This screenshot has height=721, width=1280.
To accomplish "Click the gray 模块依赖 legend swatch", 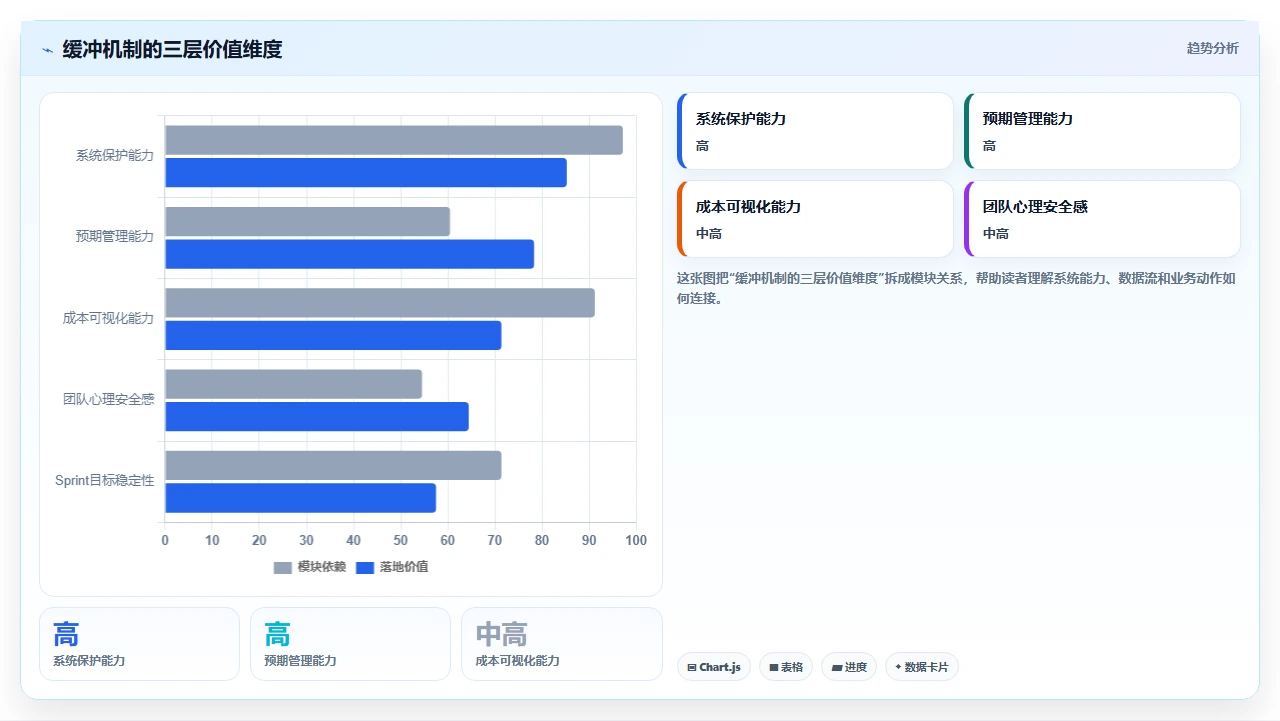I will [x=283, y=568].
